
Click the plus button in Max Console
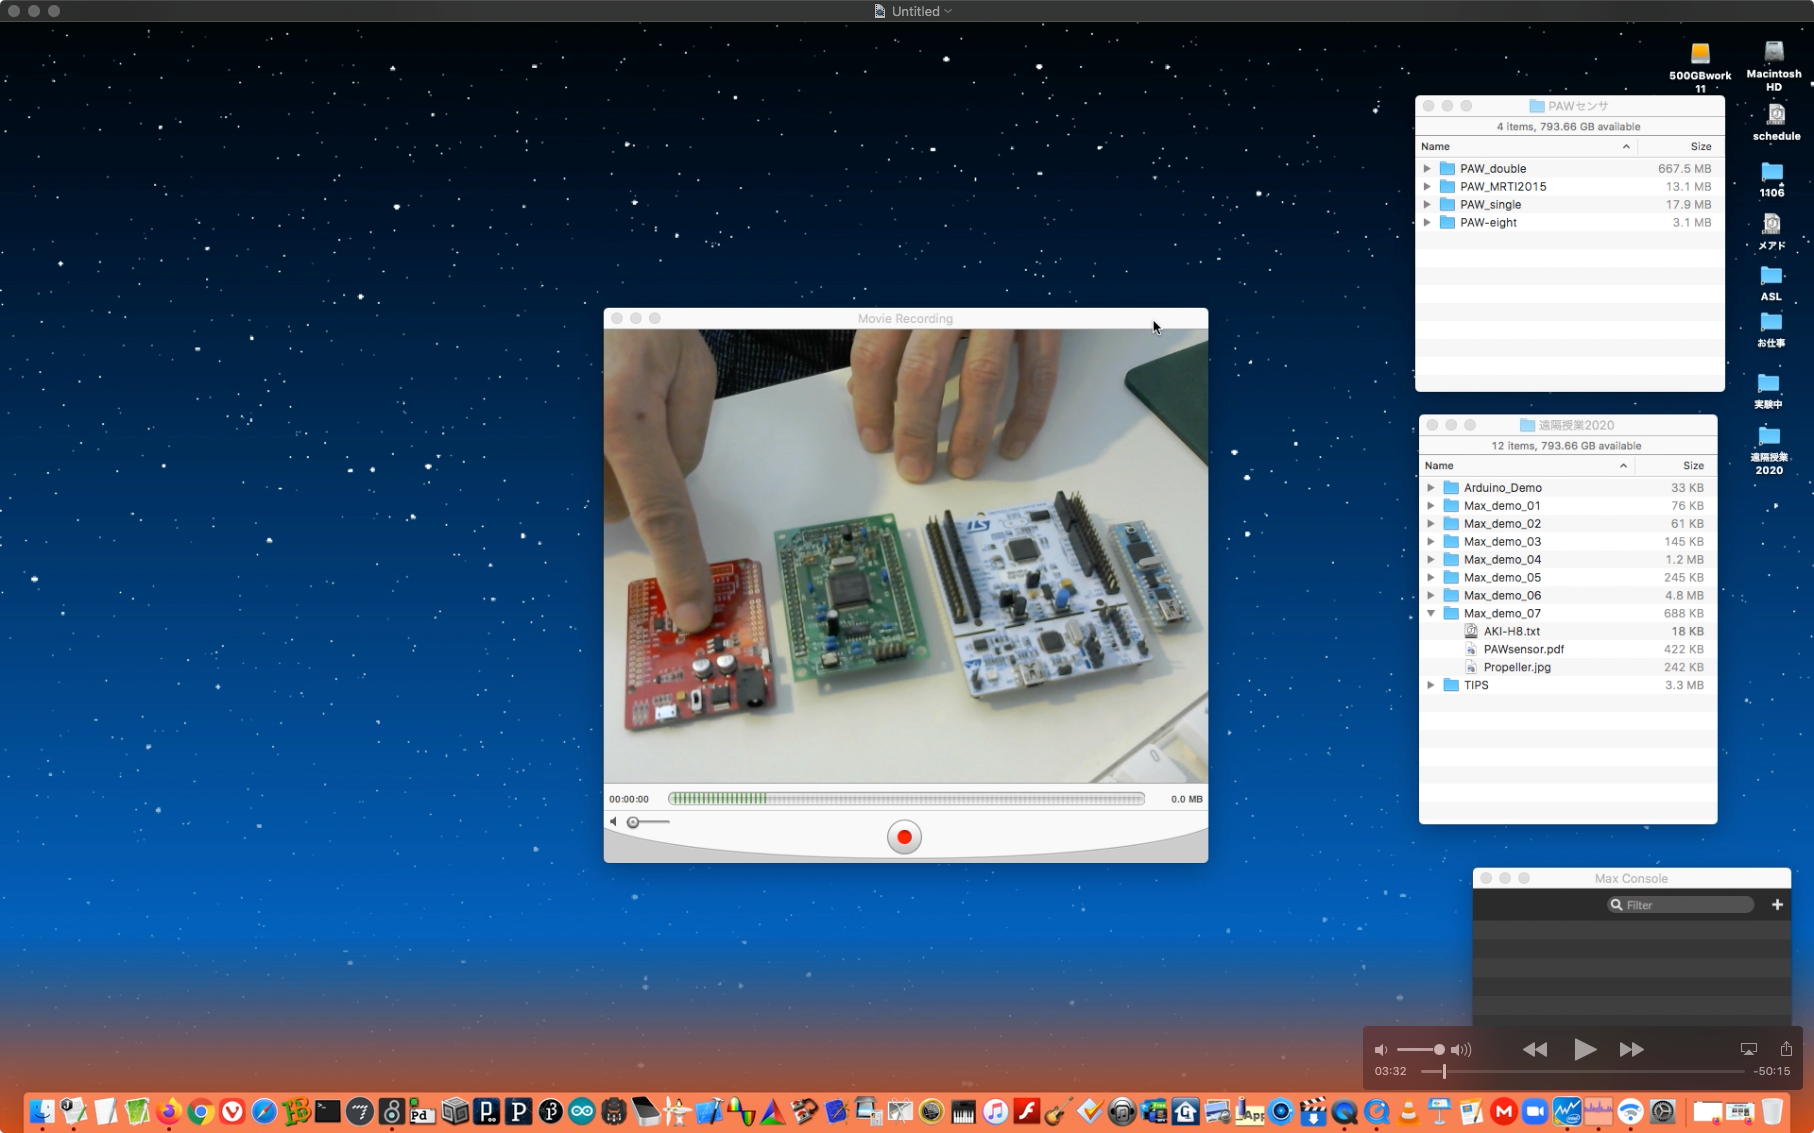point(1777,905)
